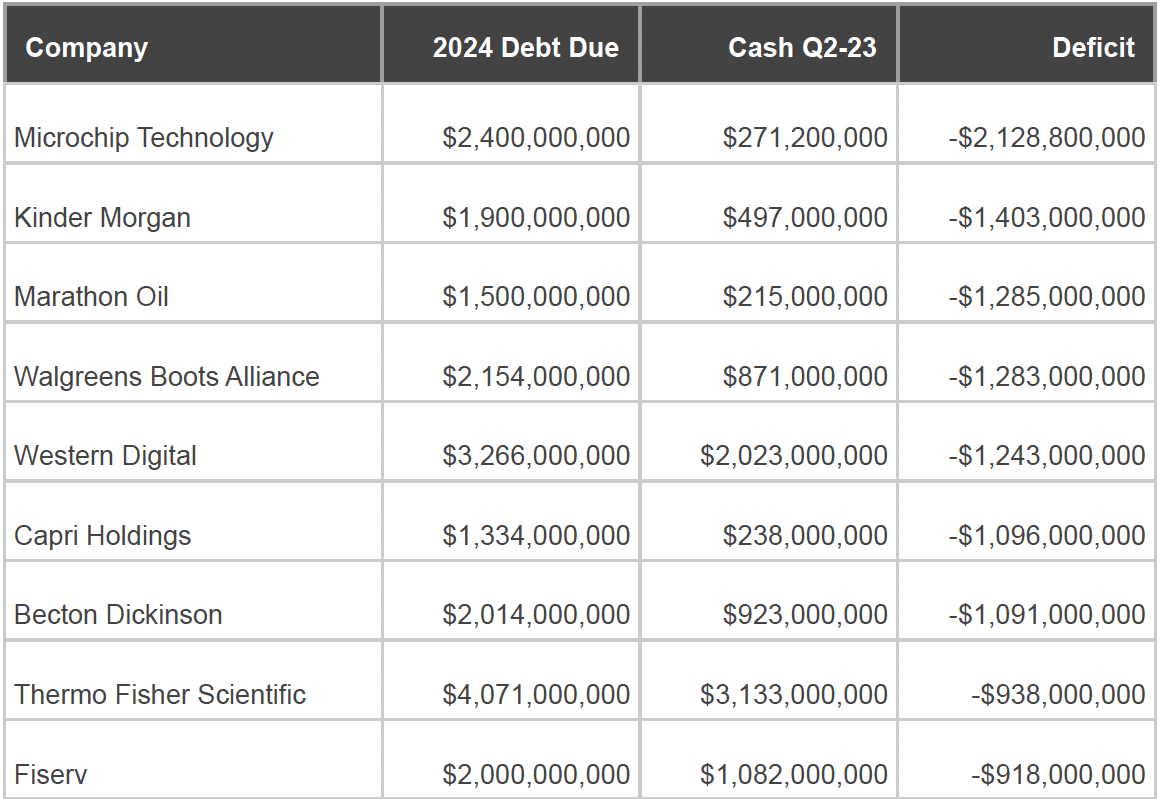Select Marathon Oil's -$1,285,000,000 deficit

1047,297
